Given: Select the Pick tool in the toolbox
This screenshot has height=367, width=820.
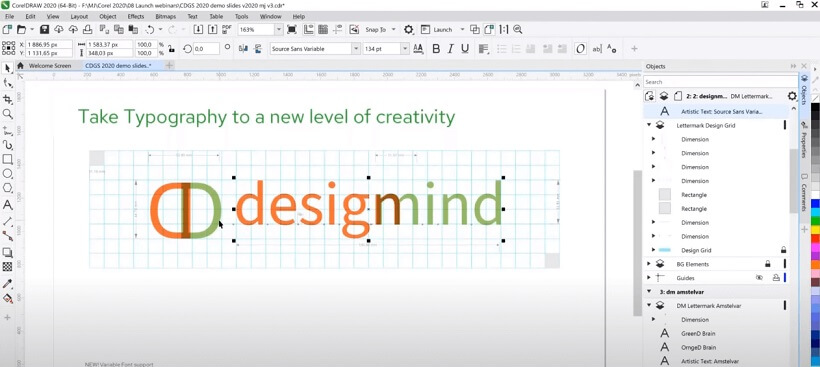Looking at the screenshot, I should (7, 68).
